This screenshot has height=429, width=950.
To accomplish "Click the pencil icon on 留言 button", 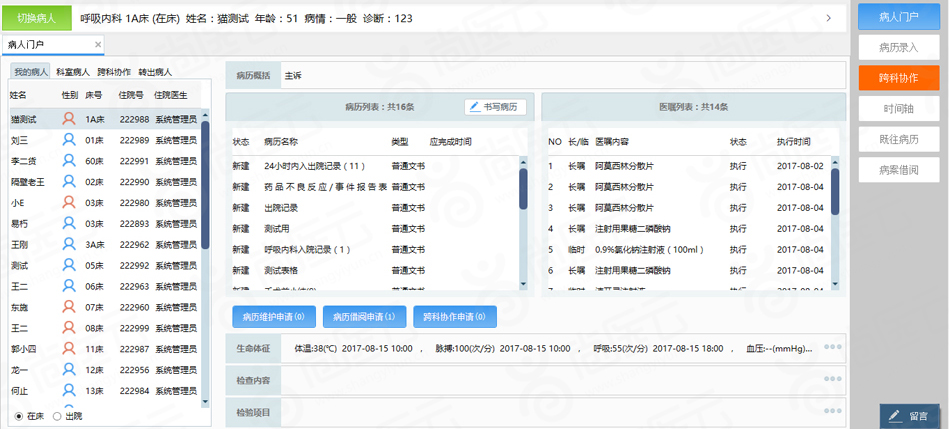I will click(x=894, y=416).
